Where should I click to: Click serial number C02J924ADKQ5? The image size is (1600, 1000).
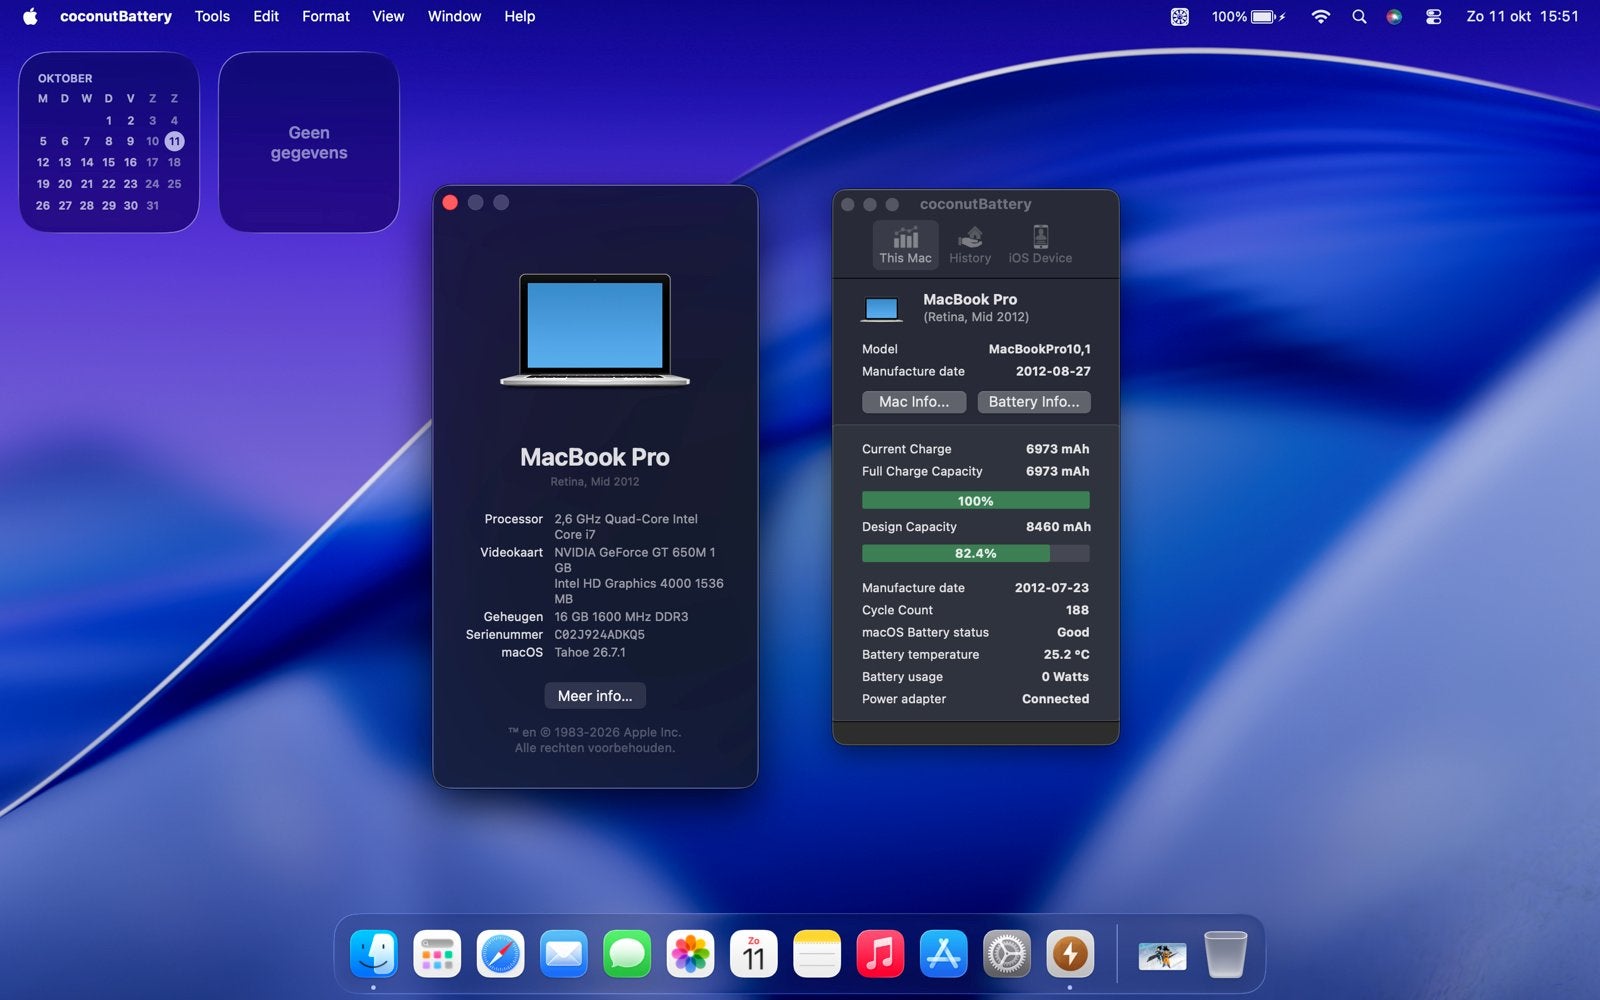point(599,634)
